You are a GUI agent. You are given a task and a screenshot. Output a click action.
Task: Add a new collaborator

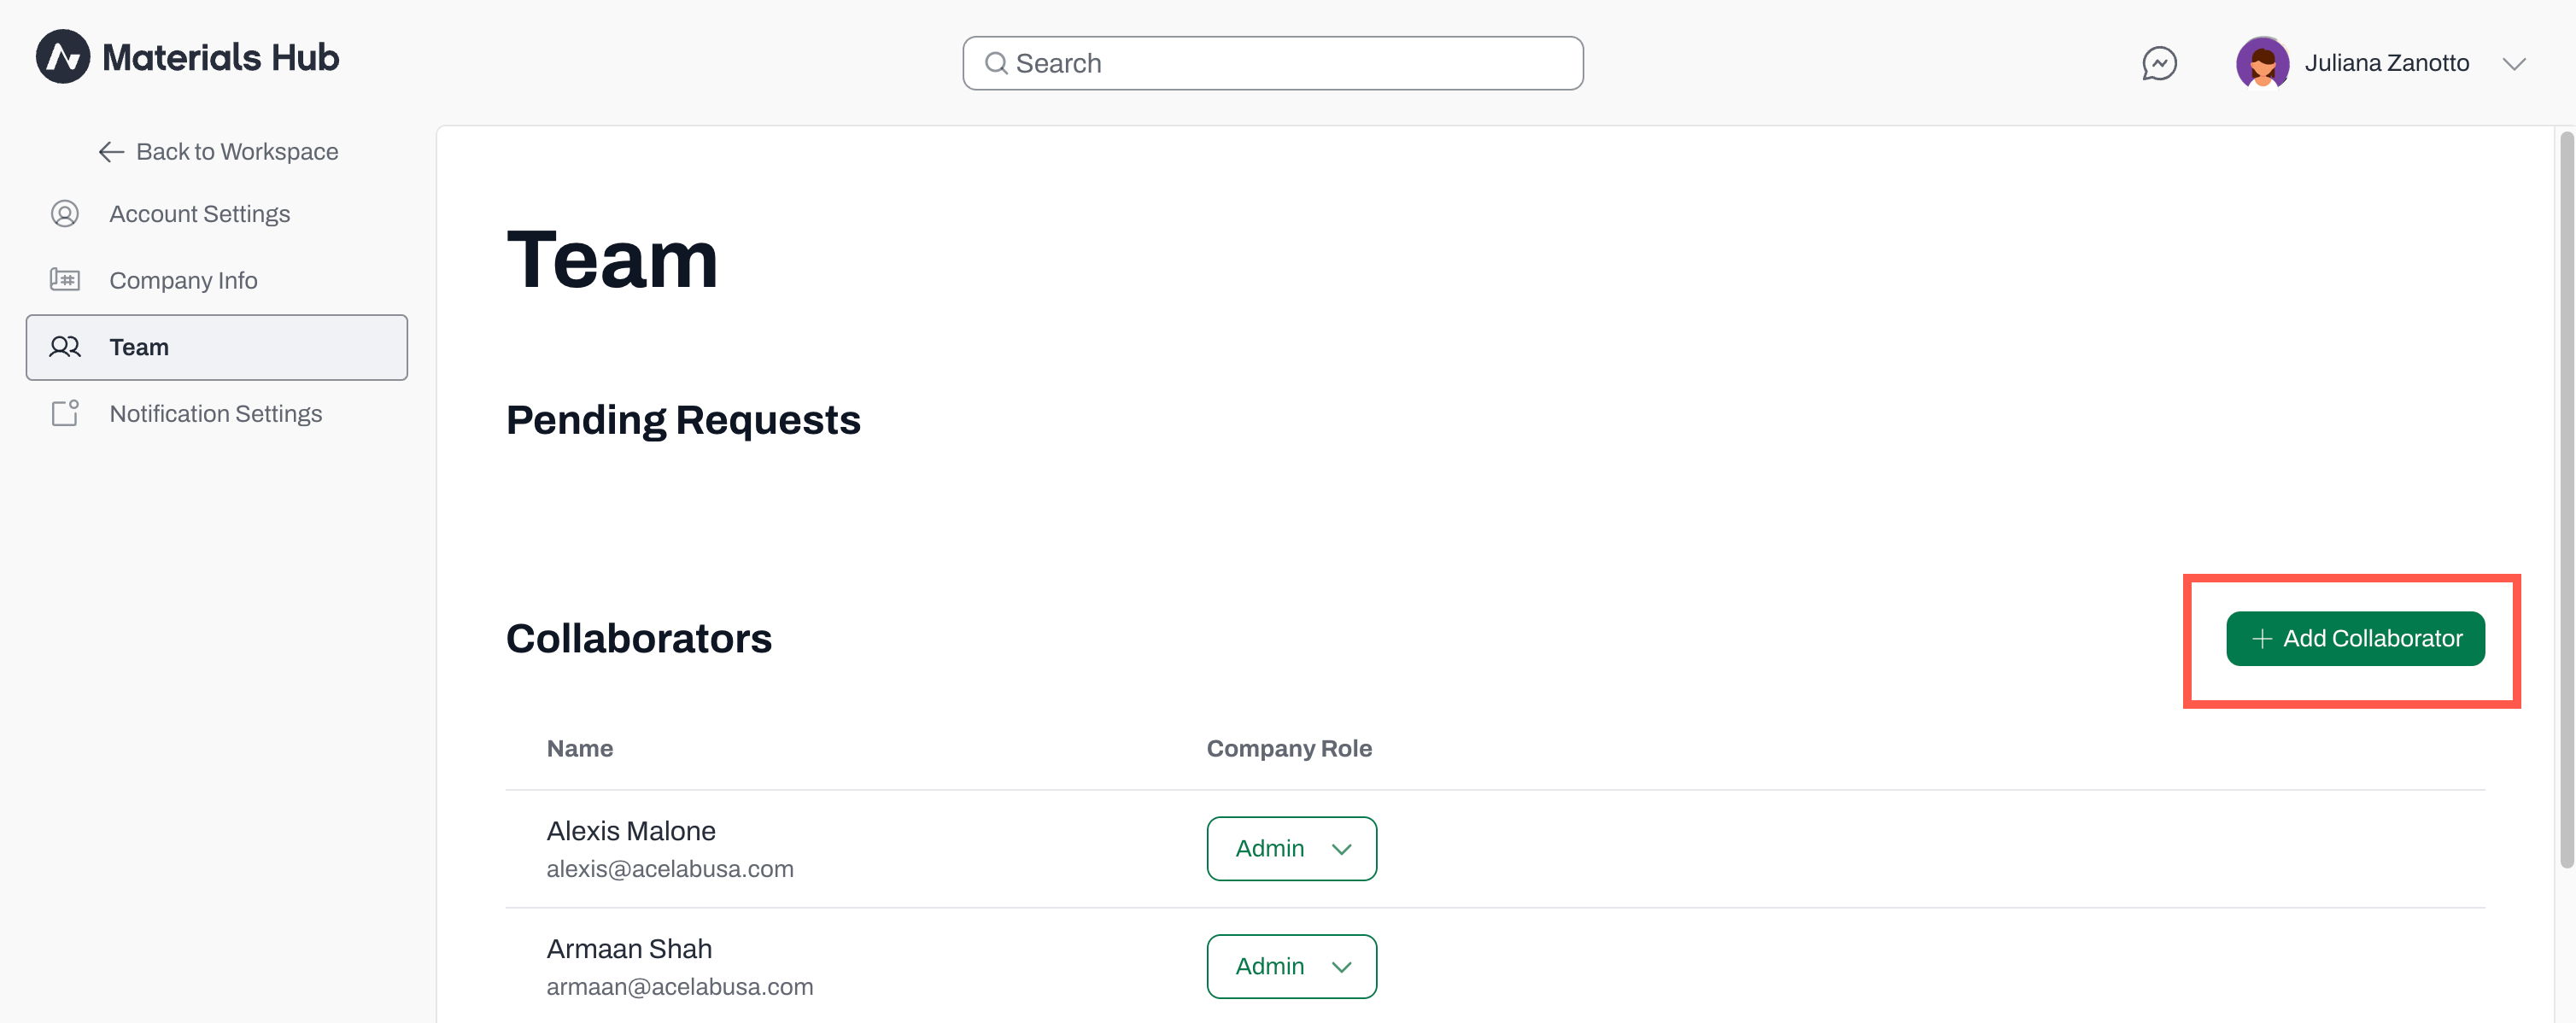tap(2355, 638)
